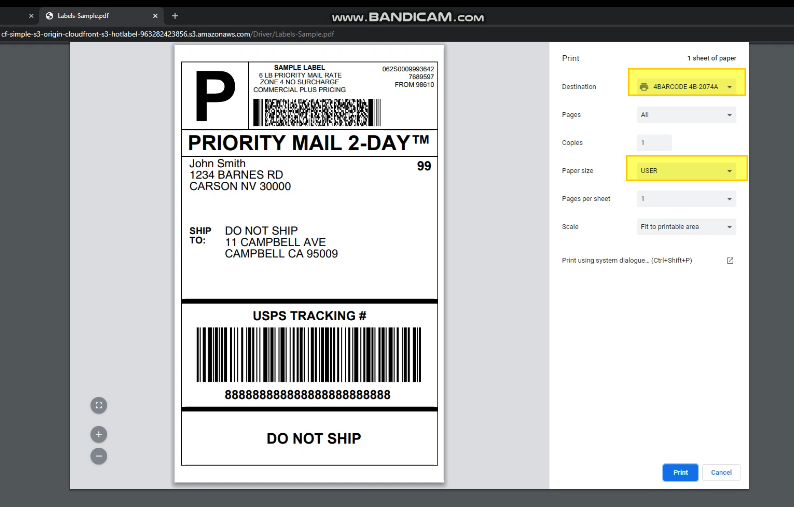Image resolution: width=794 pixels, height=507 pixels.
Task: Click the tracking number 8888 digits text
Action: 307,395
